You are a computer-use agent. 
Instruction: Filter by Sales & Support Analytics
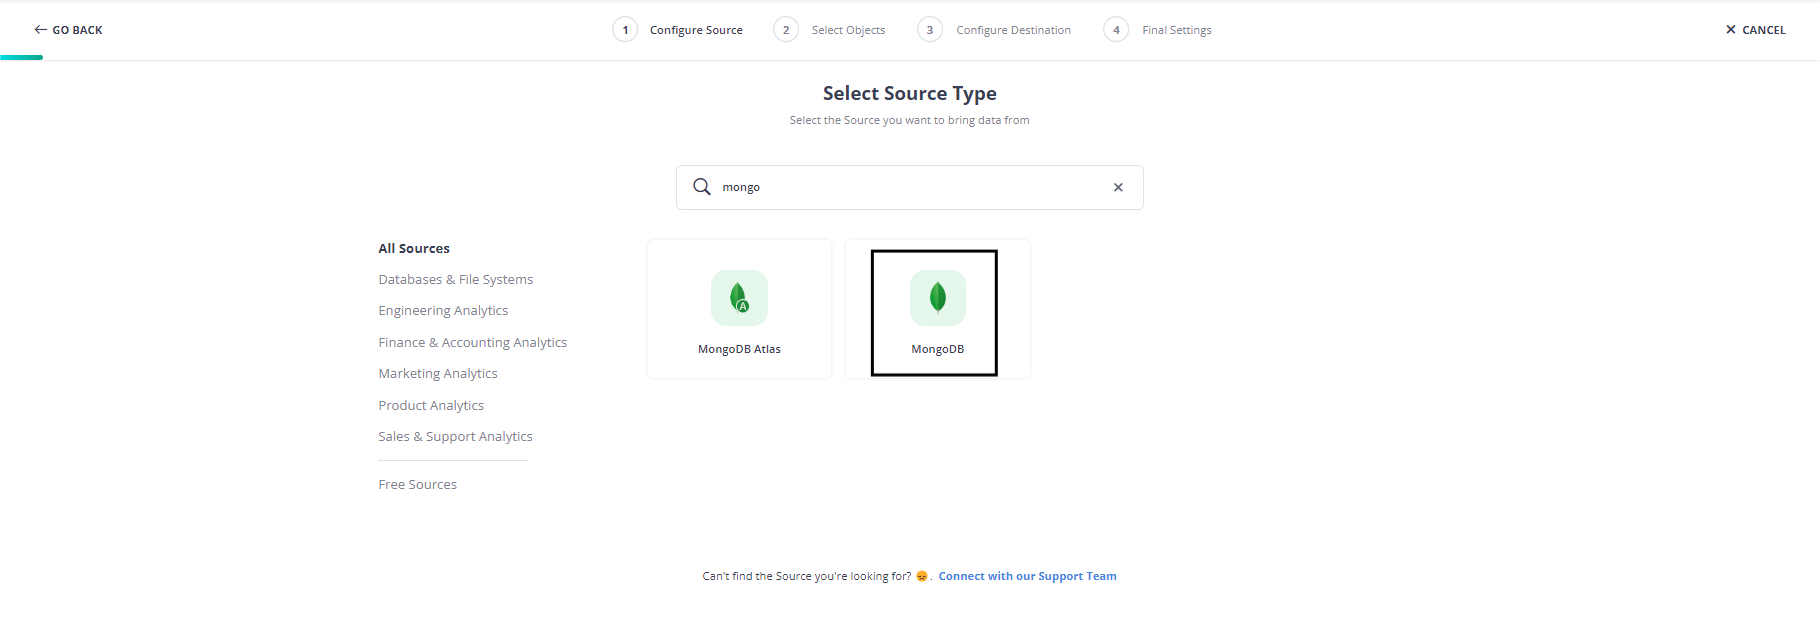pyautogui.click(x=456, y=437)
